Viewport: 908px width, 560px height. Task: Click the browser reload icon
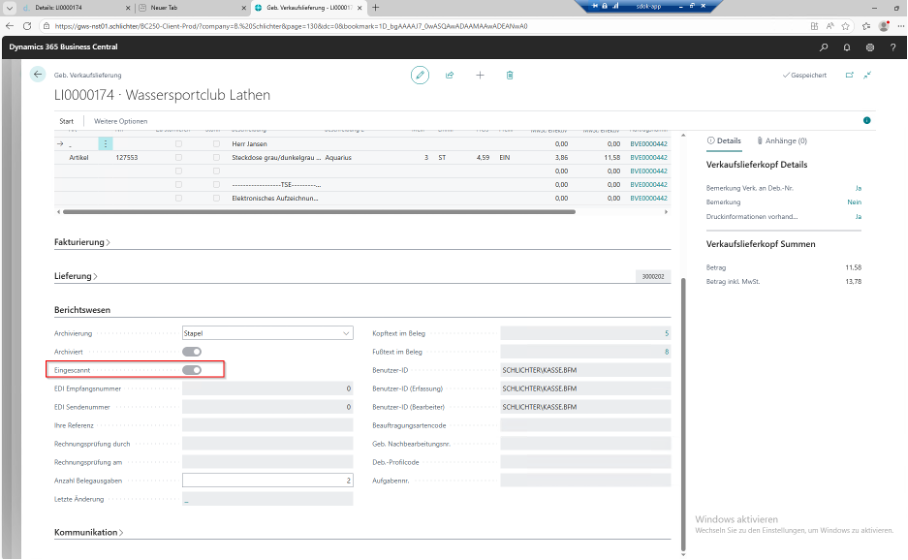point(27,26)
